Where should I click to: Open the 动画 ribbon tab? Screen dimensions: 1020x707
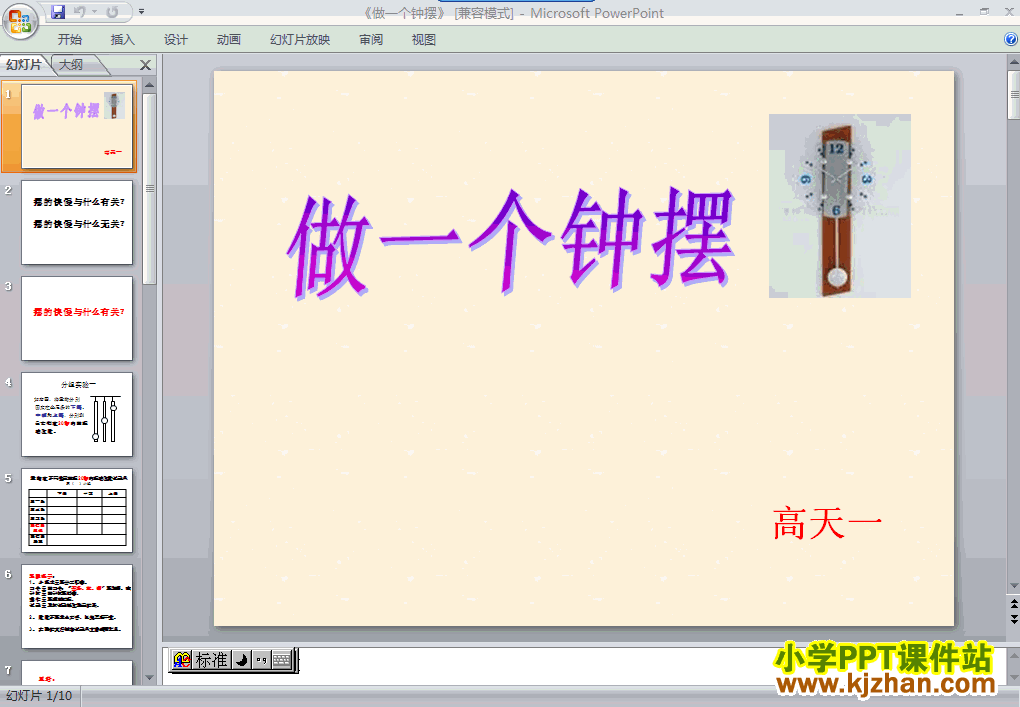229,40
